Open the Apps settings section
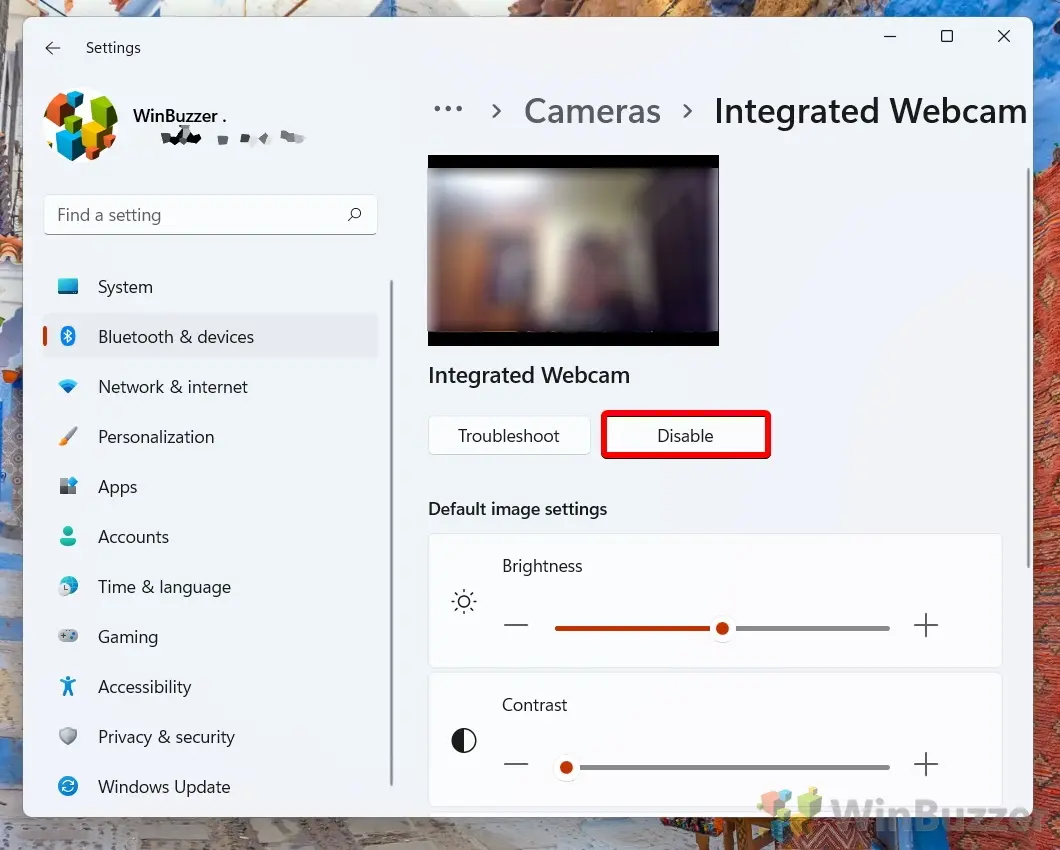 click(117, 487)
